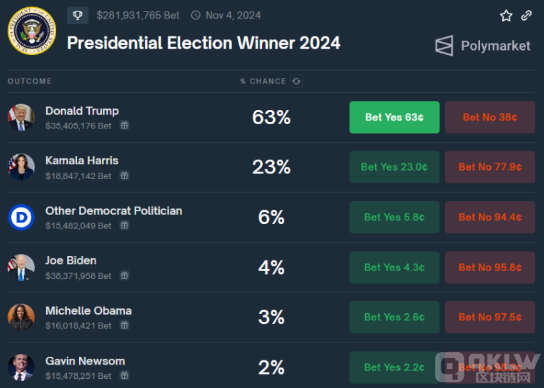Open the Gavin Newsom outcome name

pyautogui.click(x=85, y=361)
